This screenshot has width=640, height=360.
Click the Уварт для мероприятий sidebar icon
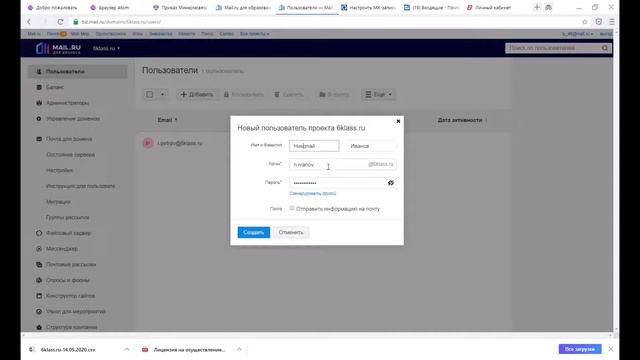pyautogui.click(x=39, y=311)
